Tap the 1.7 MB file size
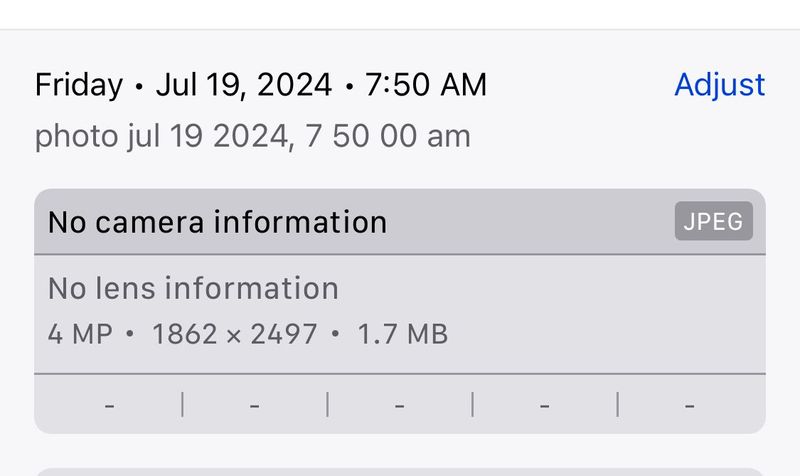This screenshot has height=476, width=800. pyautogui.click(x=402, y=334)
